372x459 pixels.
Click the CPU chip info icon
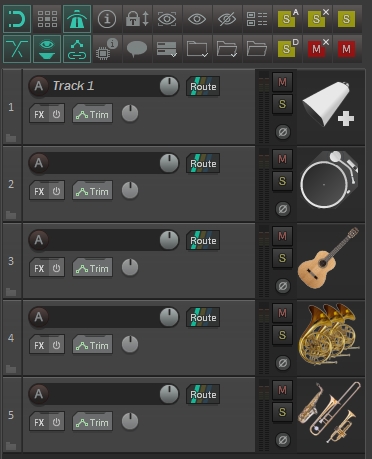(107, 49)
